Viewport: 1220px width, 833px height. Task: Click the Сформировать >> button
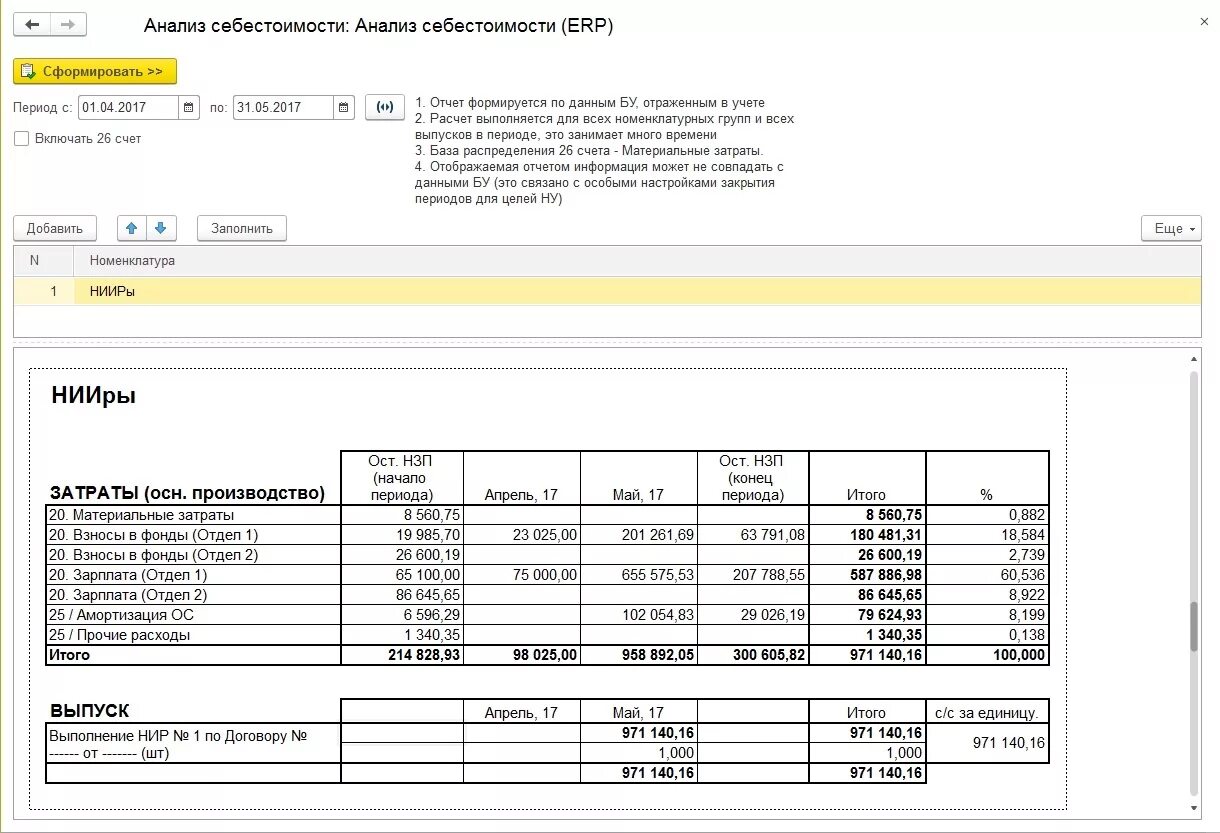point(95,71)
